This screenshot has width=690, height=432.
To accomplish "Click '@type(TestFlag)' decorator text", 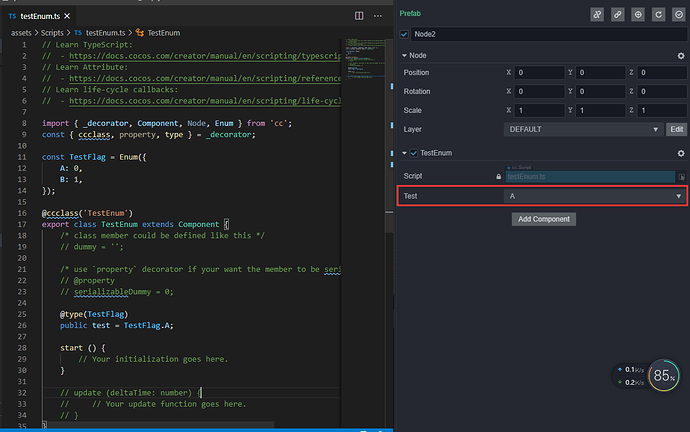I will coord(94,314).
